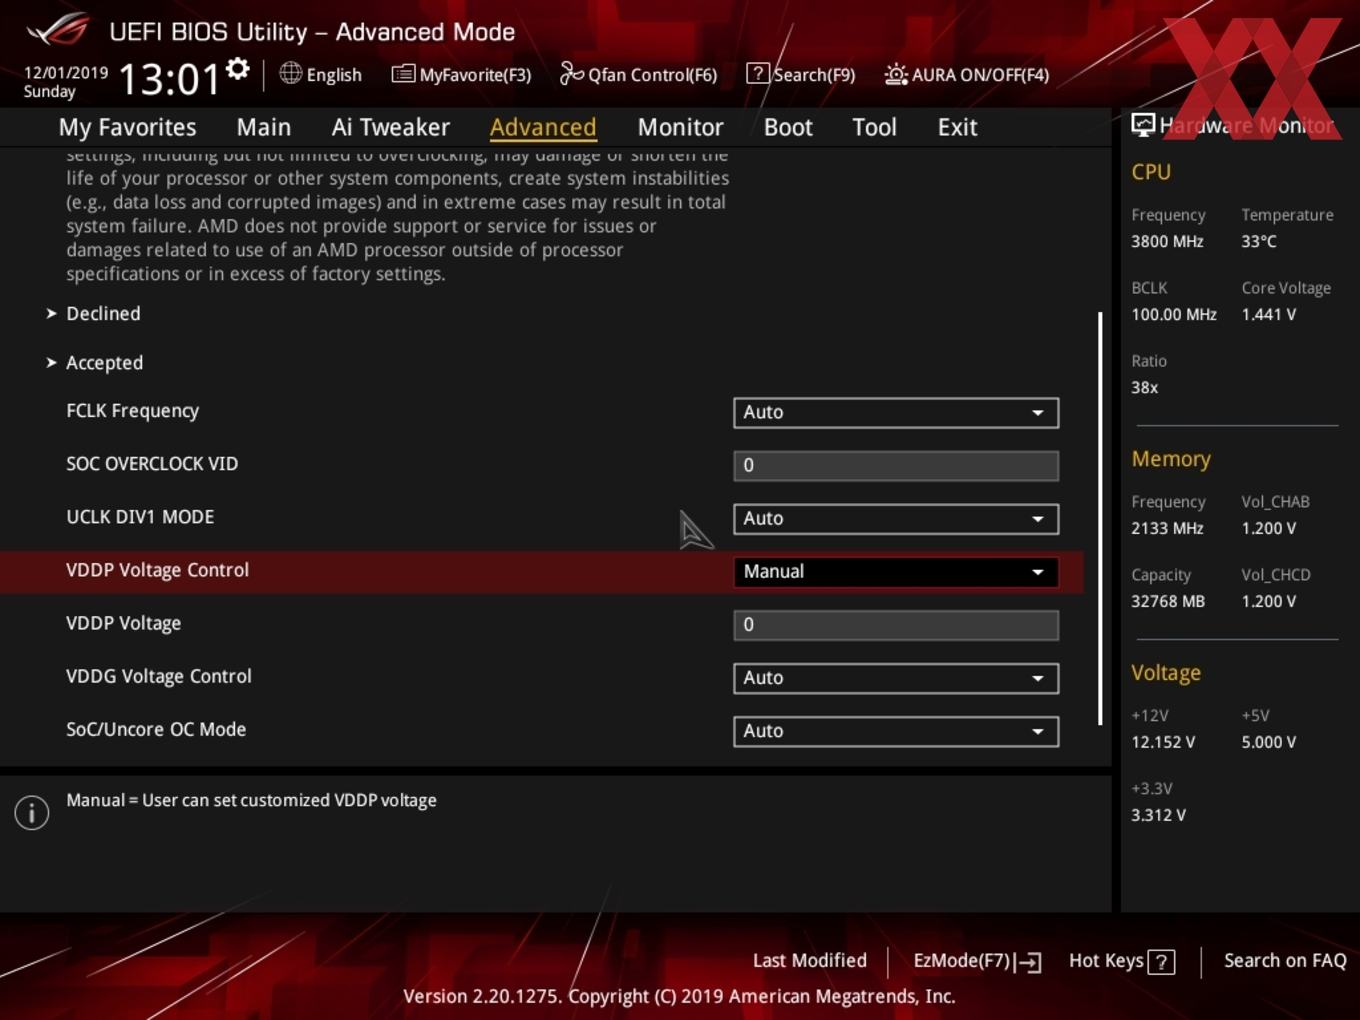
Task: Click the Core Voltage 1.441 V value
Action: (1268, 314)
